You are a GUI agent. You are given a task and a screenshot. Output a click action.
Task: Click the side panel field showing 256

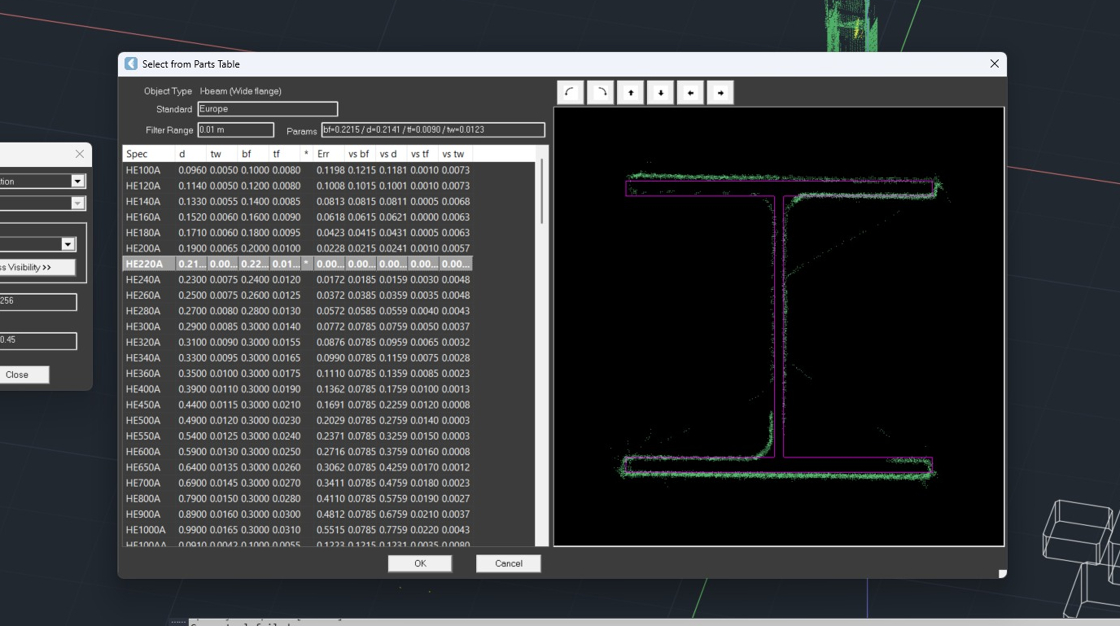36,302
